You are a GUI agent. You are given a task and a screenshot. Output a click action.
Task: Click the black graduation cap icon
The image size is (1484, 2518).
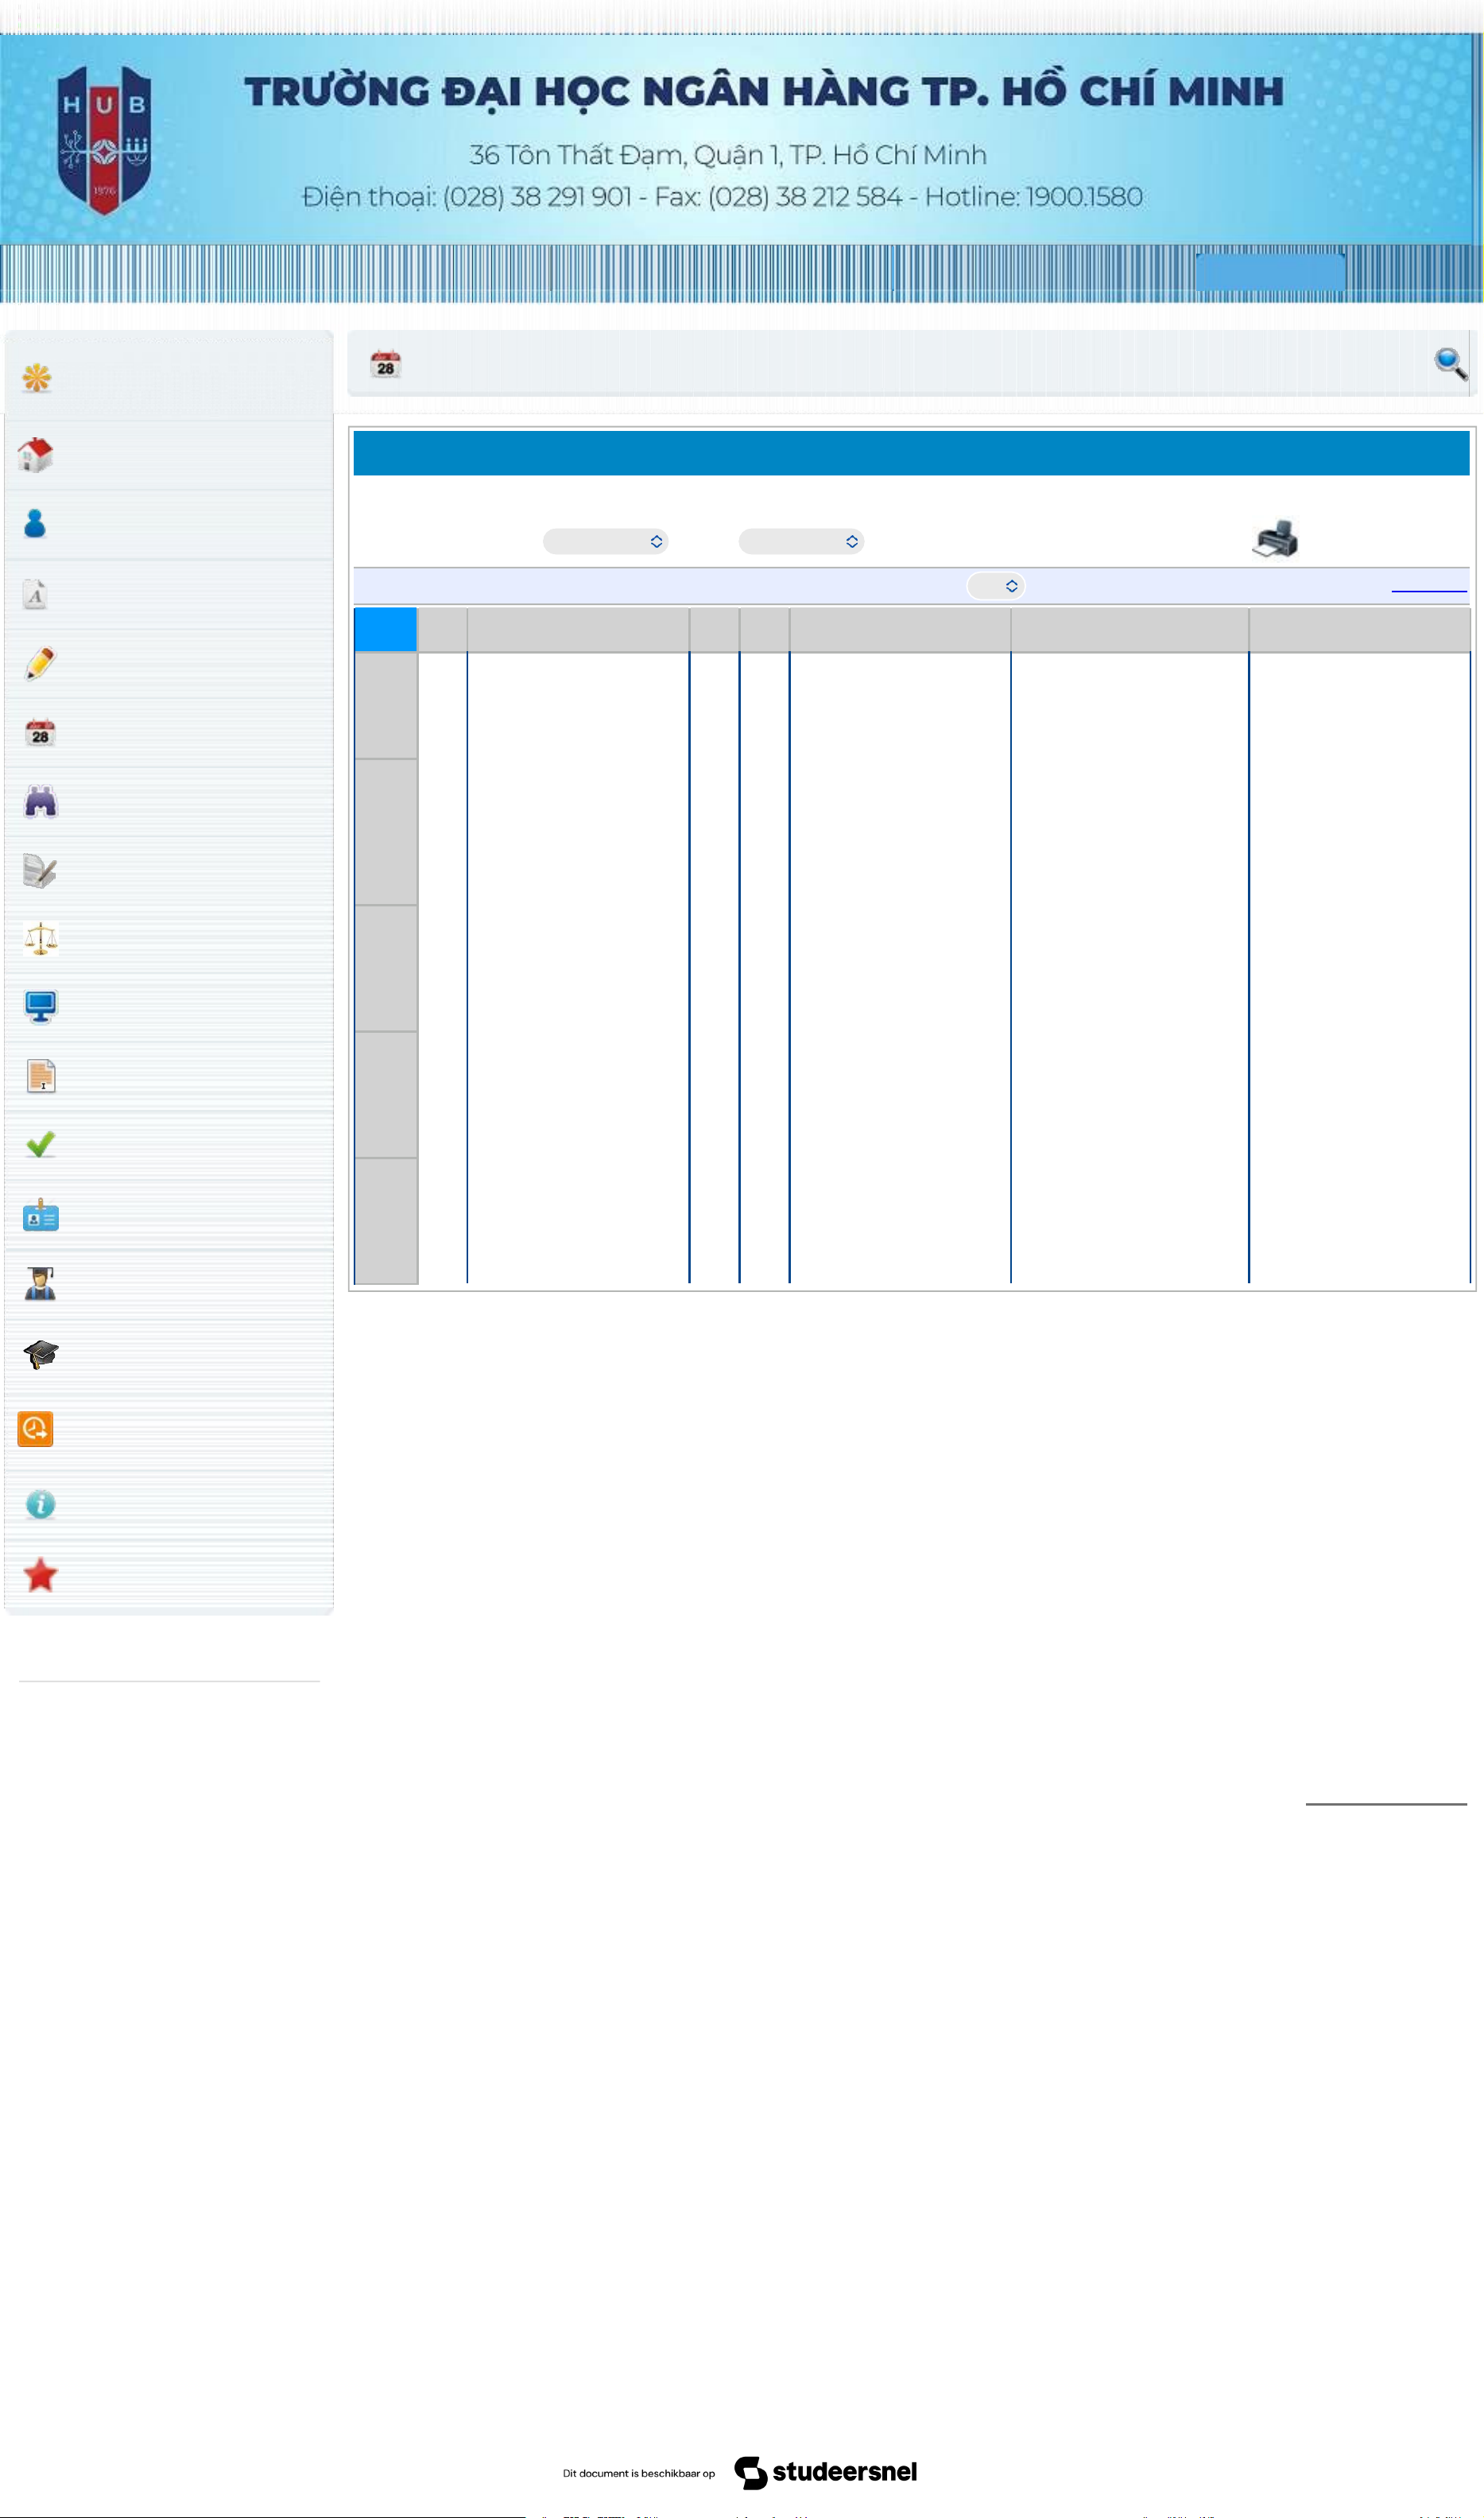[40, 1355]
